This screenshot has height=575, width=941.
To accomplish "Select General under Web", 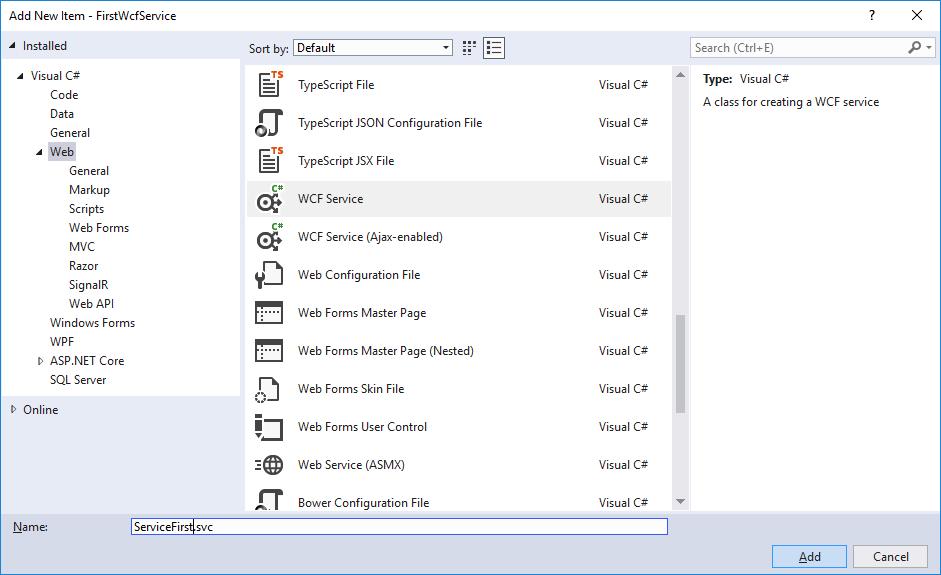I will (89, 170).
